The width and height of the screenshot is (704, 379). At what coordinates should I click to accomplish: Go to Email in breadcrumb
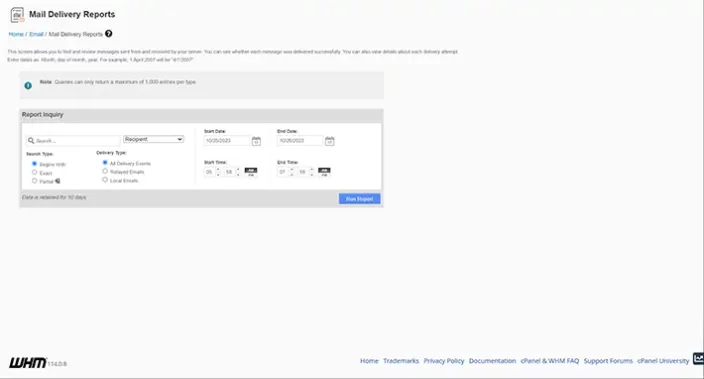coord(36,34)
